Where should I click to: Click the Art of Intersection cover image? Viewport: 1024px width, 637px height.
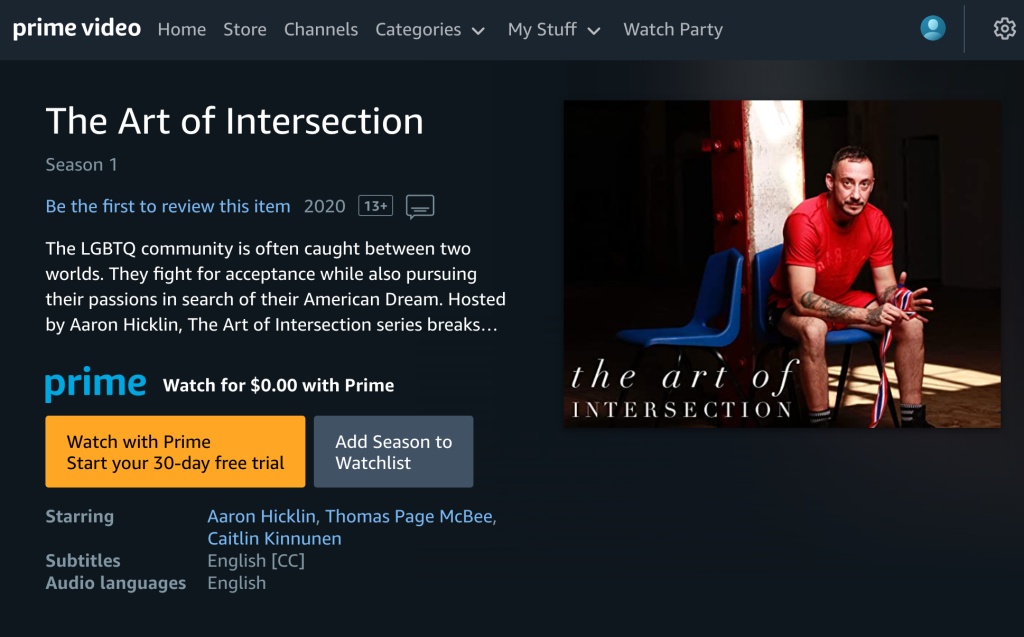782,264
